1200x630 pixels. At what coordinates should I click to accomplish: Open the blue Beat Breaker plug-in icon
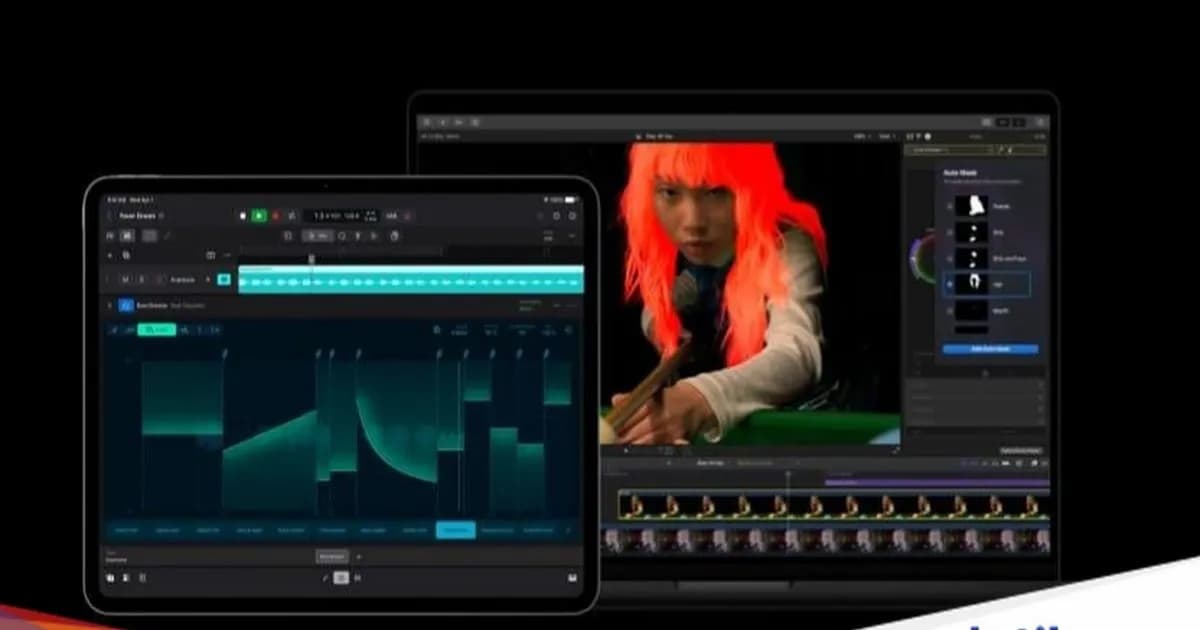coord(126,304)
